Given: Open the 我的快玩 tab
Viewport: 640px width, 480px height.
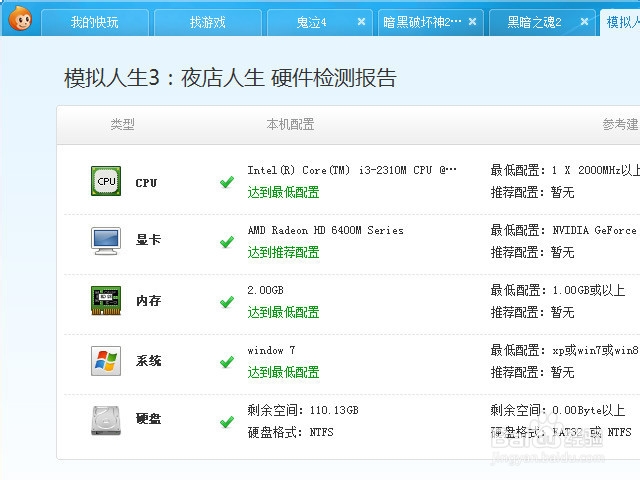Looking at the screenshot, I should click(95, 22).
